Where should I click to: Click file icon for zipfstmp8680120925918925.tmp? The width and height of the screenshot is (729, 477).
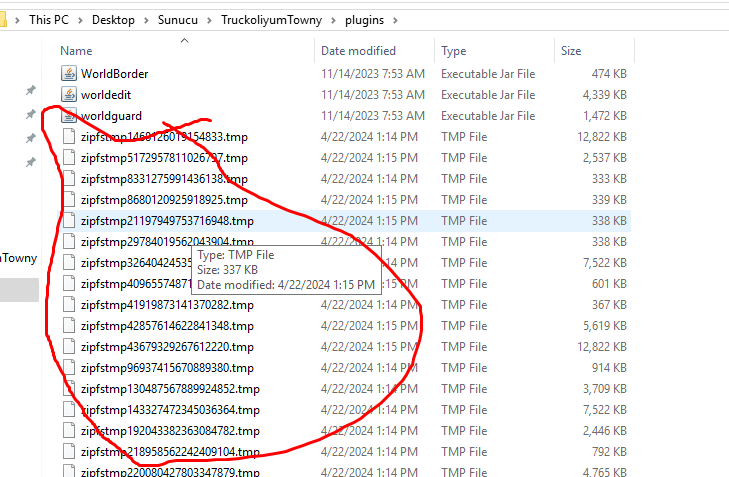click(x=69, y=199)
